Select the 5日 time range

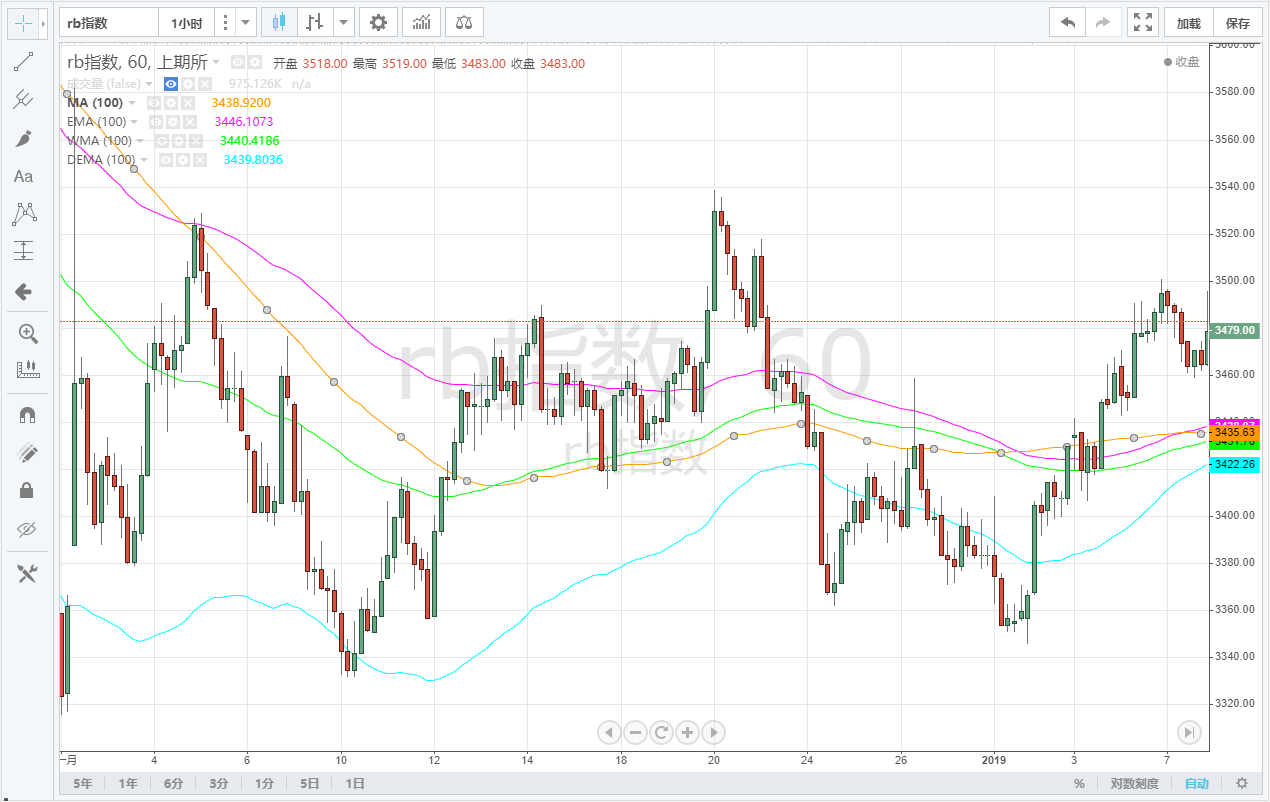click(310, 784)
